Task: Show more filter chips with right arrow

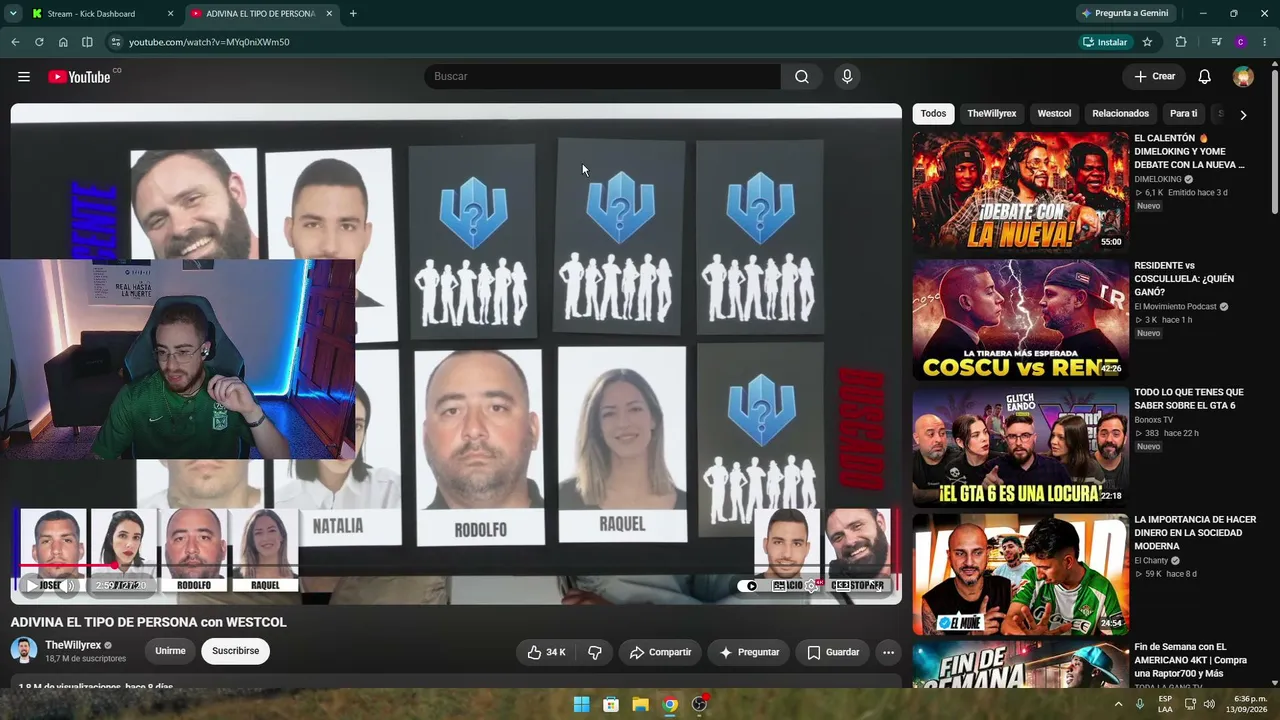Action: click(x=1243, y=115)
